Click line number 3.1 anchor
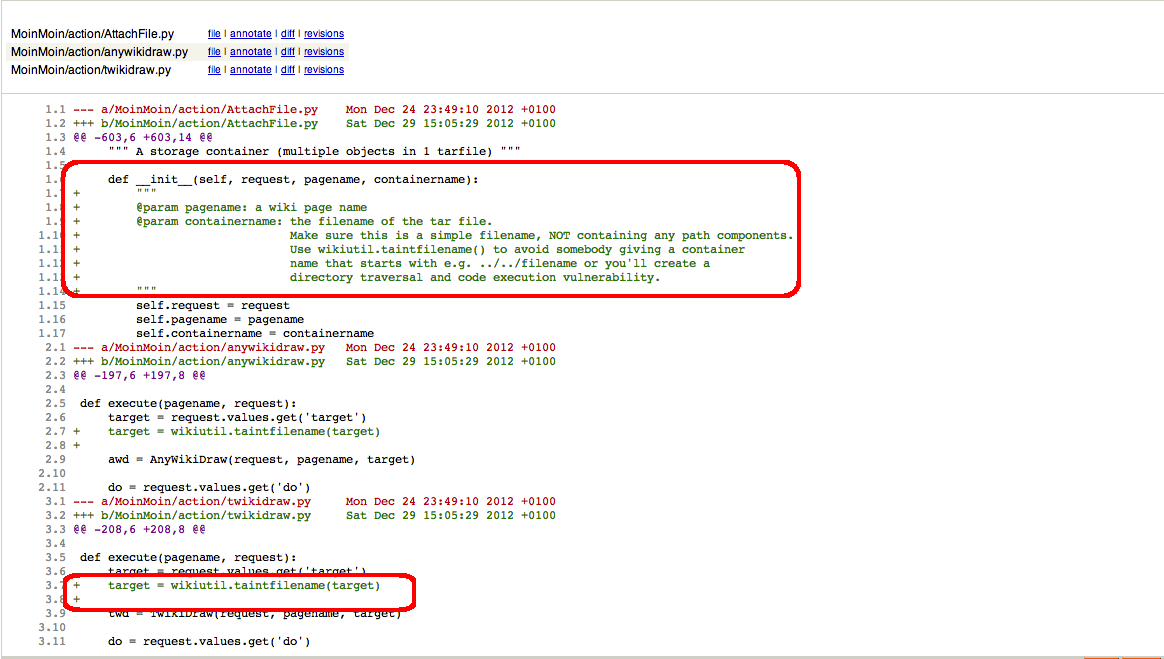This screenshot has height=659, width=1164. (55, 502)
